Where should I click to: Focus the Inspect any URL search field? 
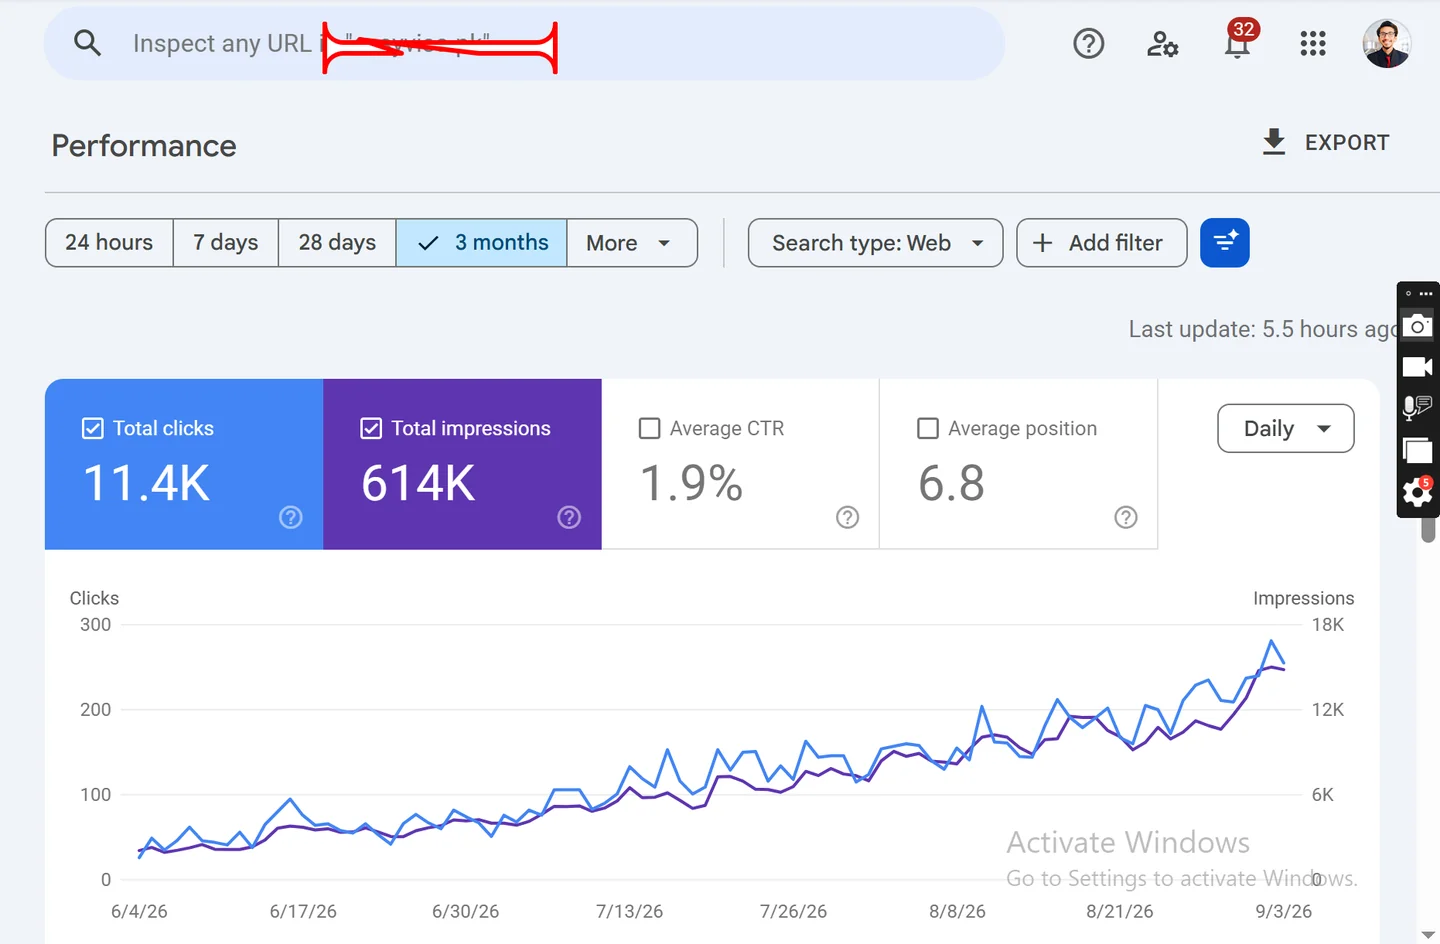coord(524,44)
